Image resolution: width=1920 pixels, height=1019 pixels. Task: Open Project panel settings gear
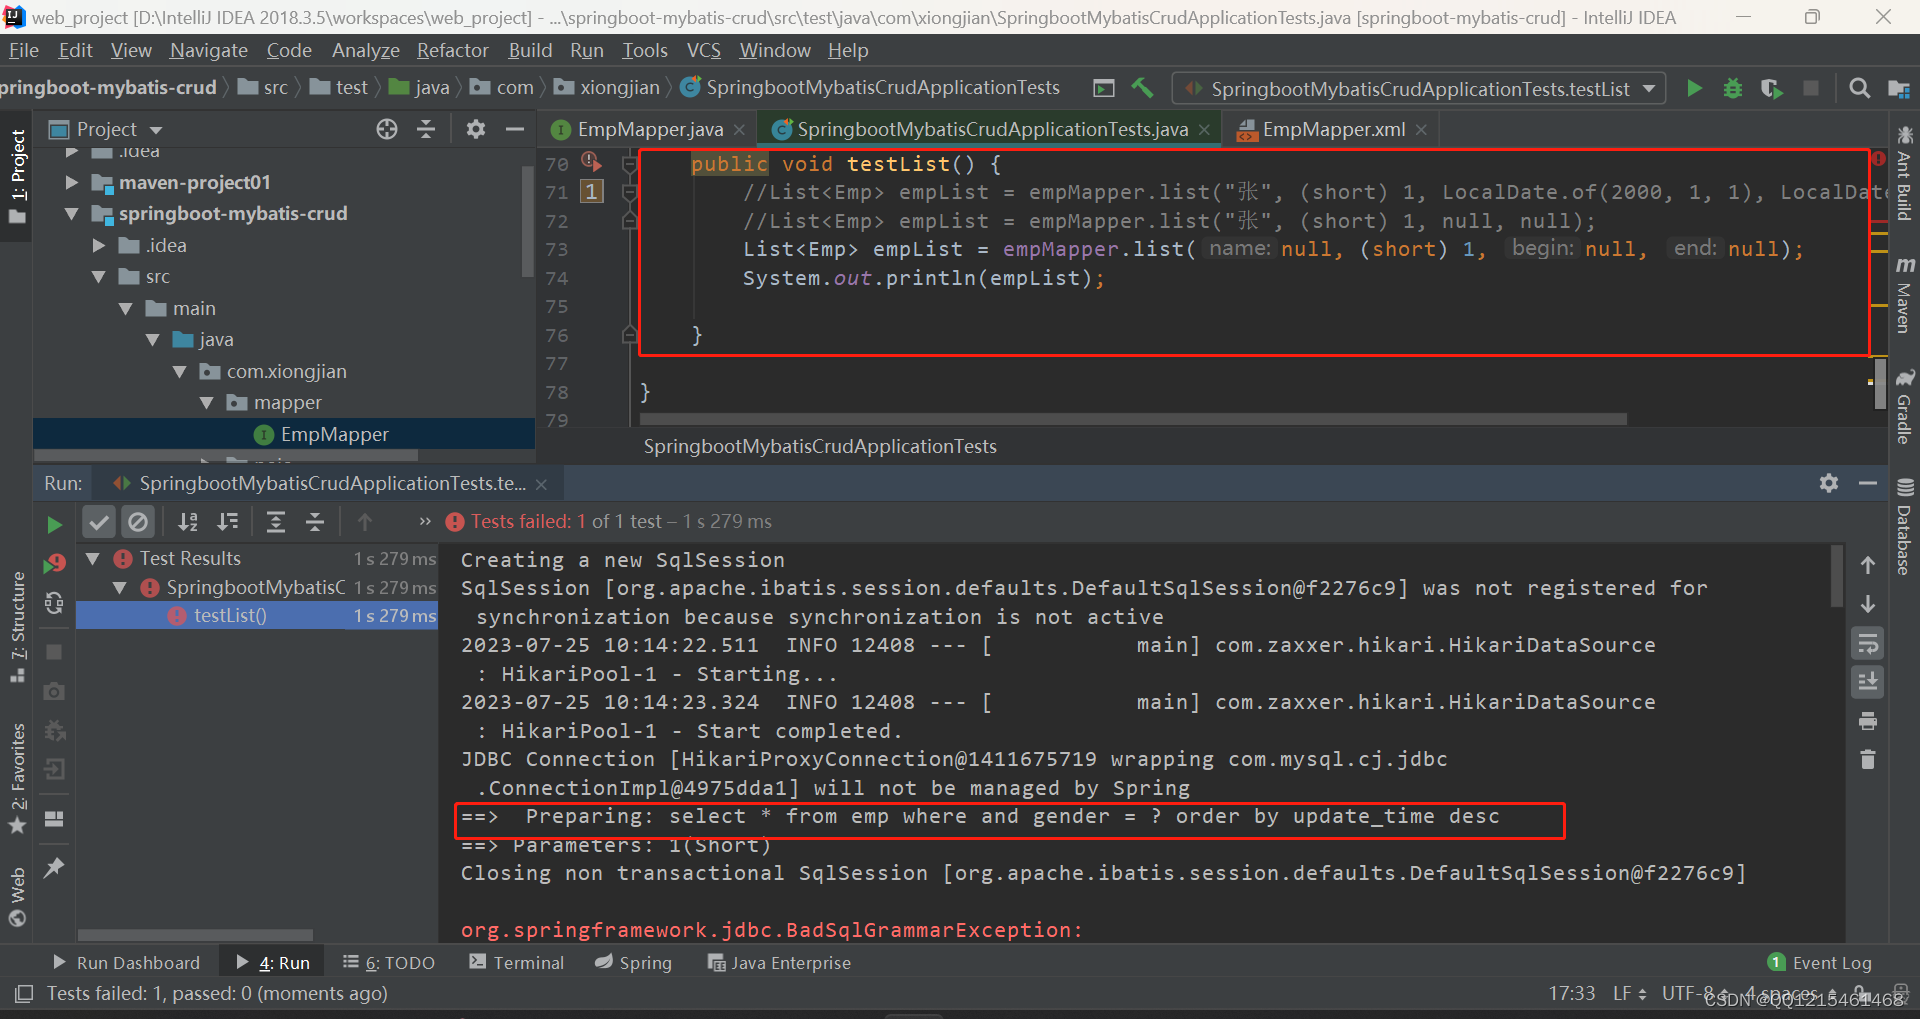point(476,129)
